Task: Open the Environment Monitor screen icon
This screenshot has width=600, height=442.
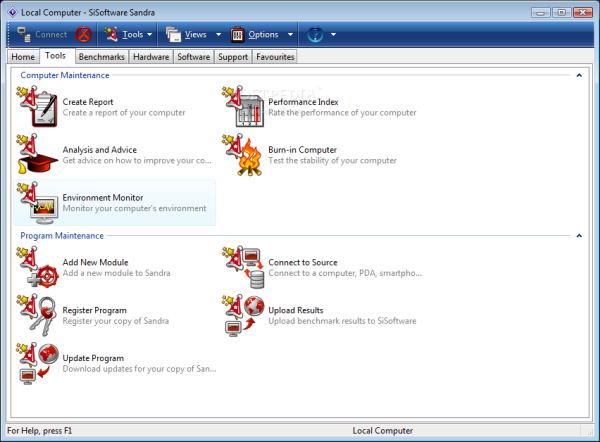Action: pyautogui.click(x=38, y=203)
